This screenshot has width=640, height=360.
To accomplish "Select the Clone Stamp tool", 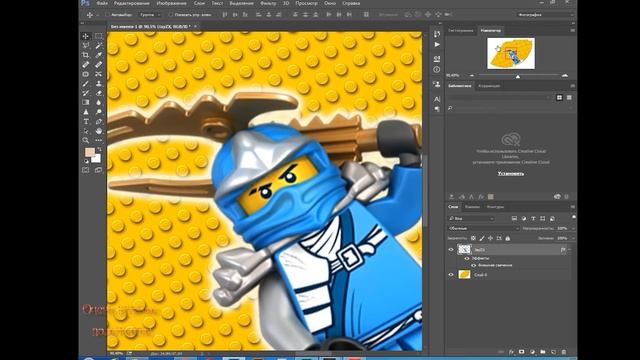I will pos(99,84).
